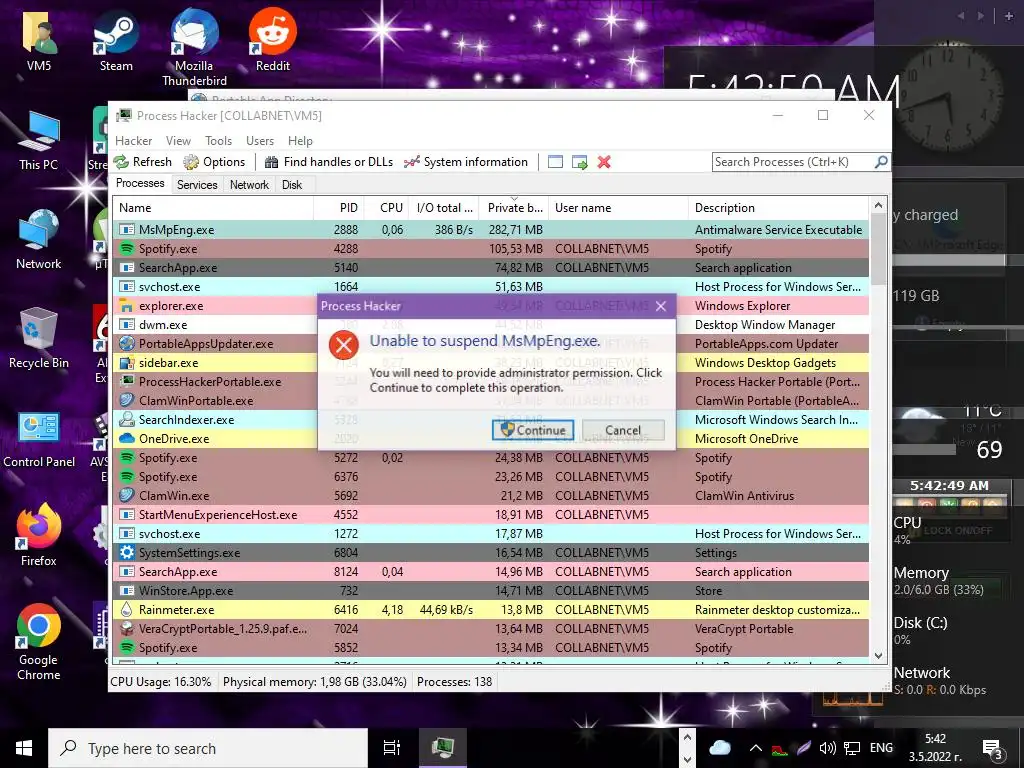Click the ENG language indicator
The width and height of the screenshot is (1024, 768).
(881, 748)
